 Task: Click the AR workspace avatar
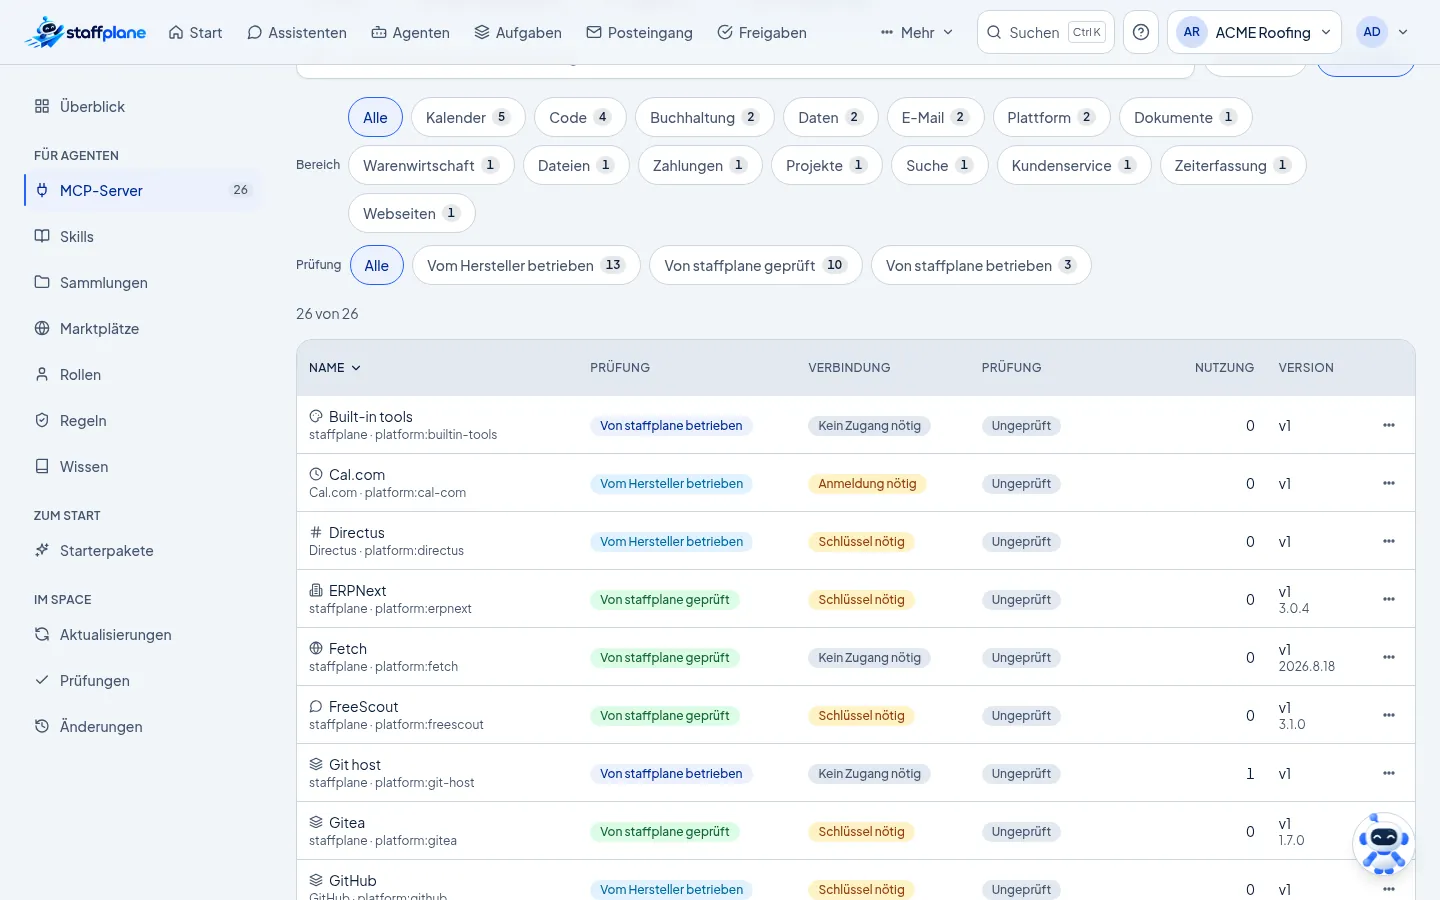coord(1191,32)
